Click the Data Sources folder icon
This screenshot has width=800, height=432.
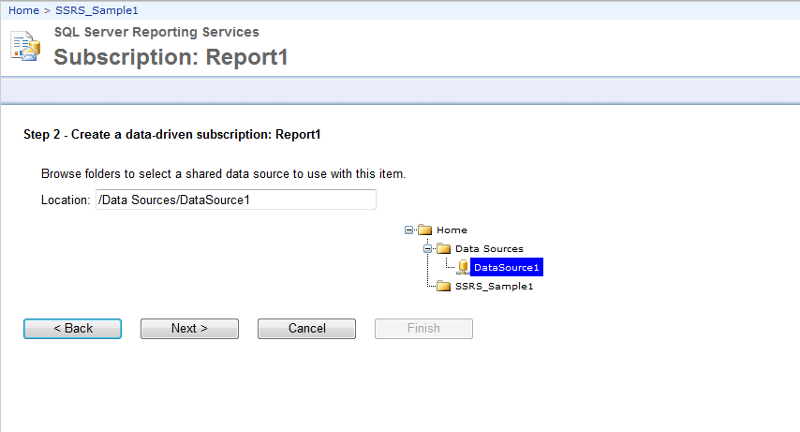click(x=444, y=249)
